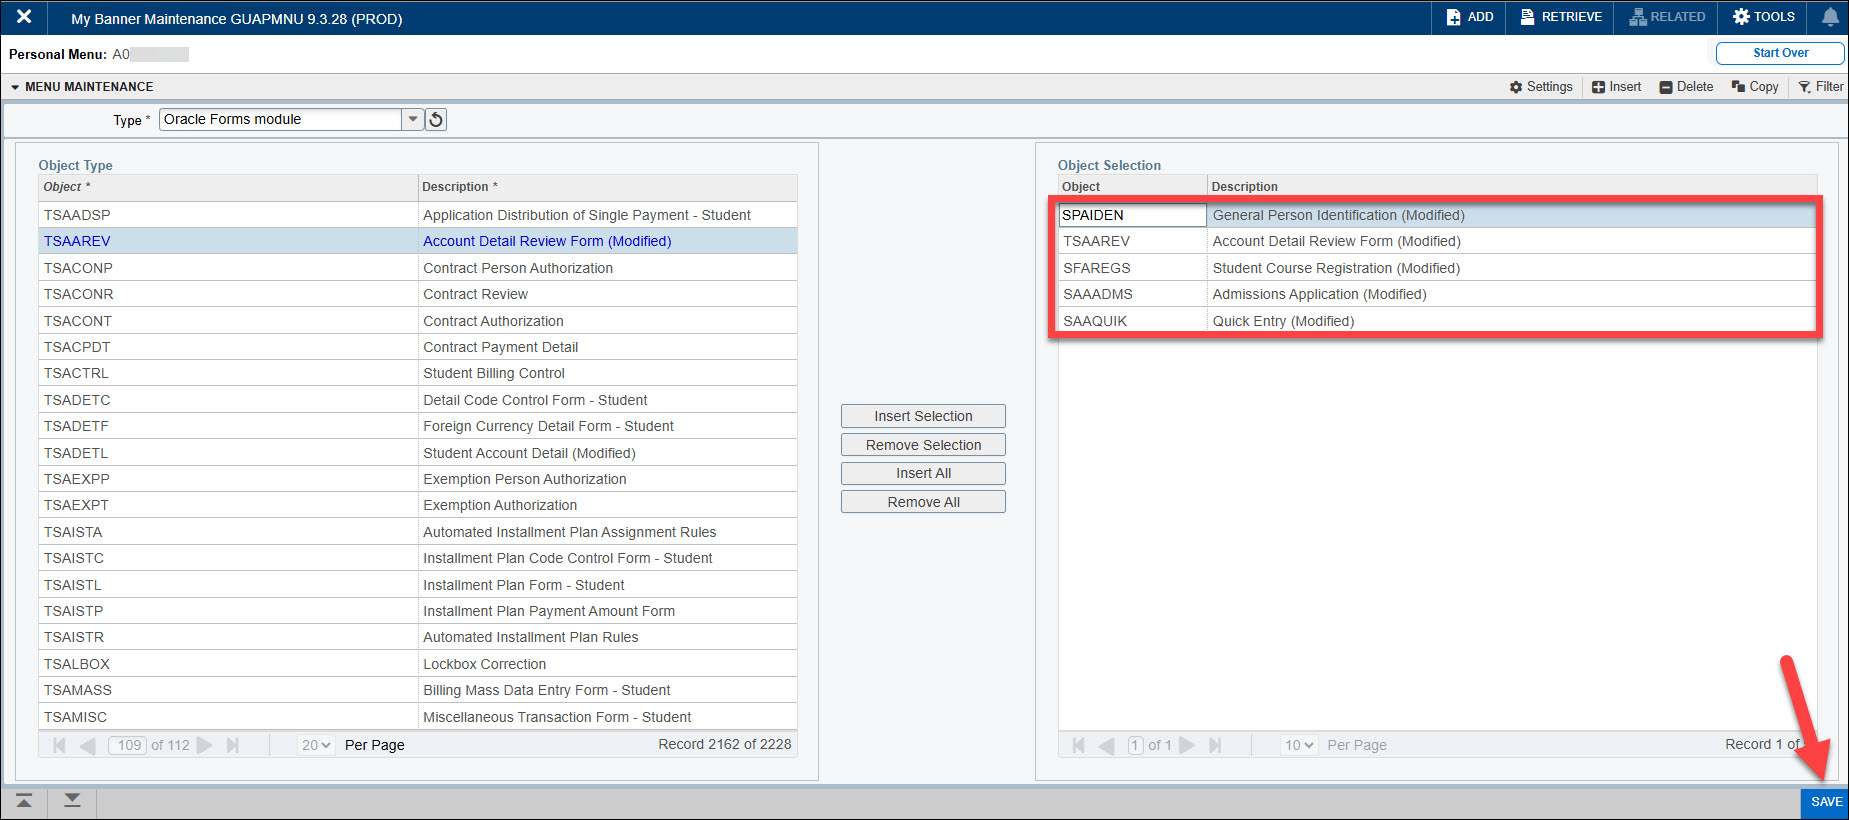The width and height of the screenshot is (1849, 820).
Task: Click the Insert Selection button
Action: (x=923, y=416)
